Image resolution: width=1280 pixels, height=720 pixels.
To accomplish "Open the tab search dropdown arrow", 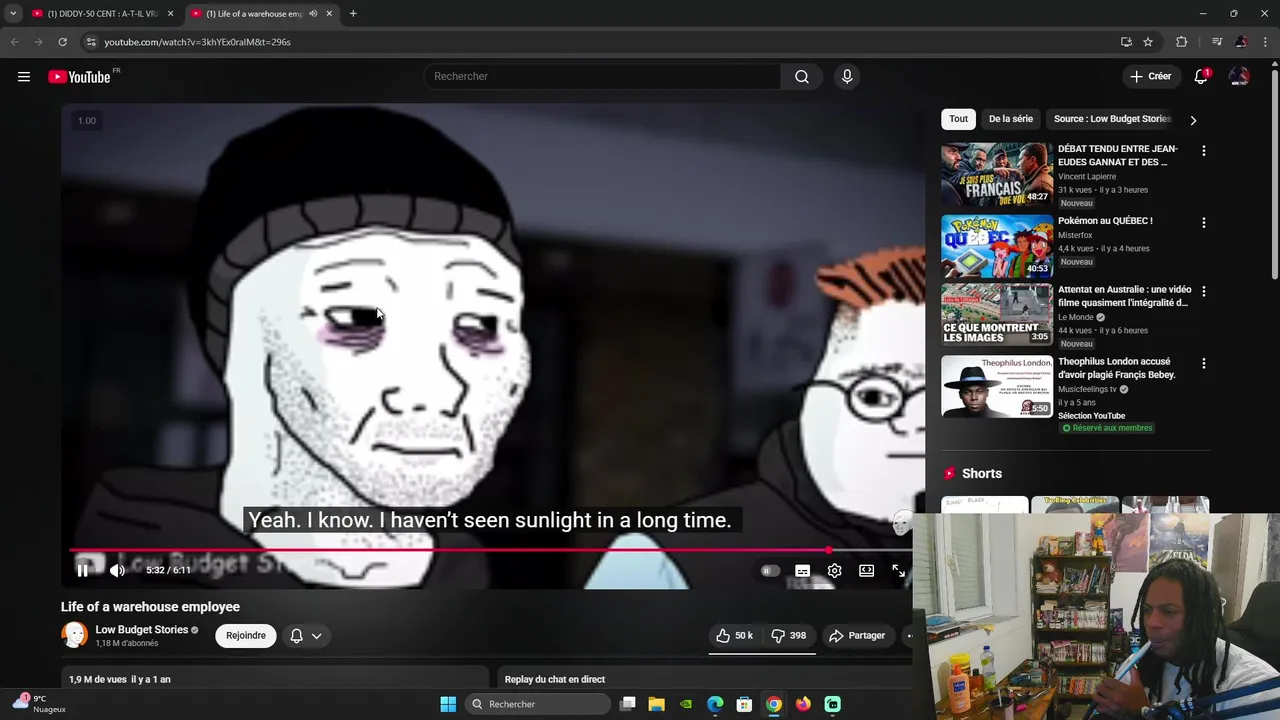I will pyautogui.click(x=13, y=14).
